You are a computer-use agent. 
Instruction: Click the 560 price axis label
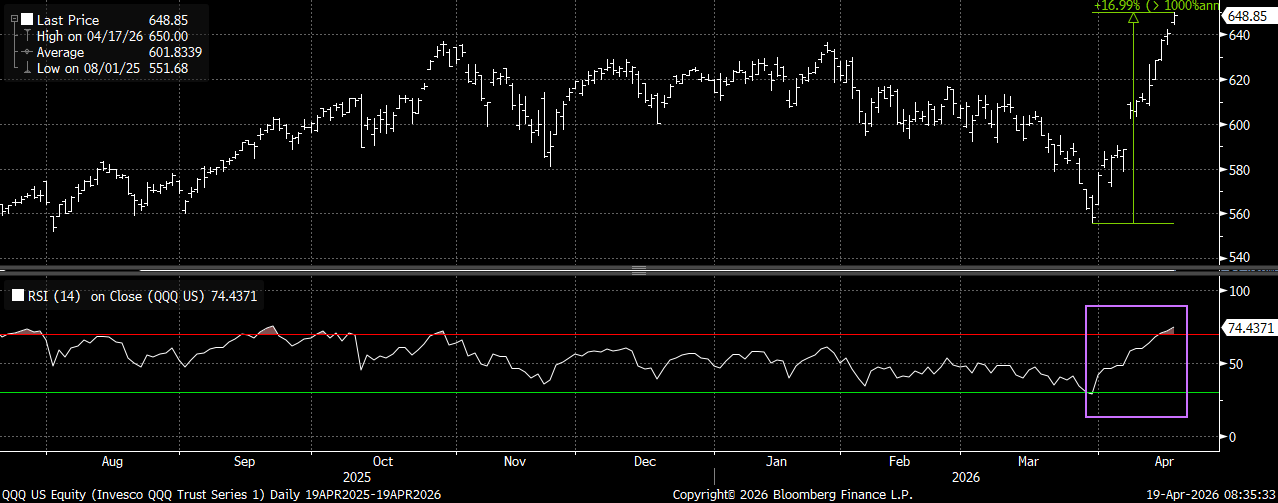tap(1237, 214)
